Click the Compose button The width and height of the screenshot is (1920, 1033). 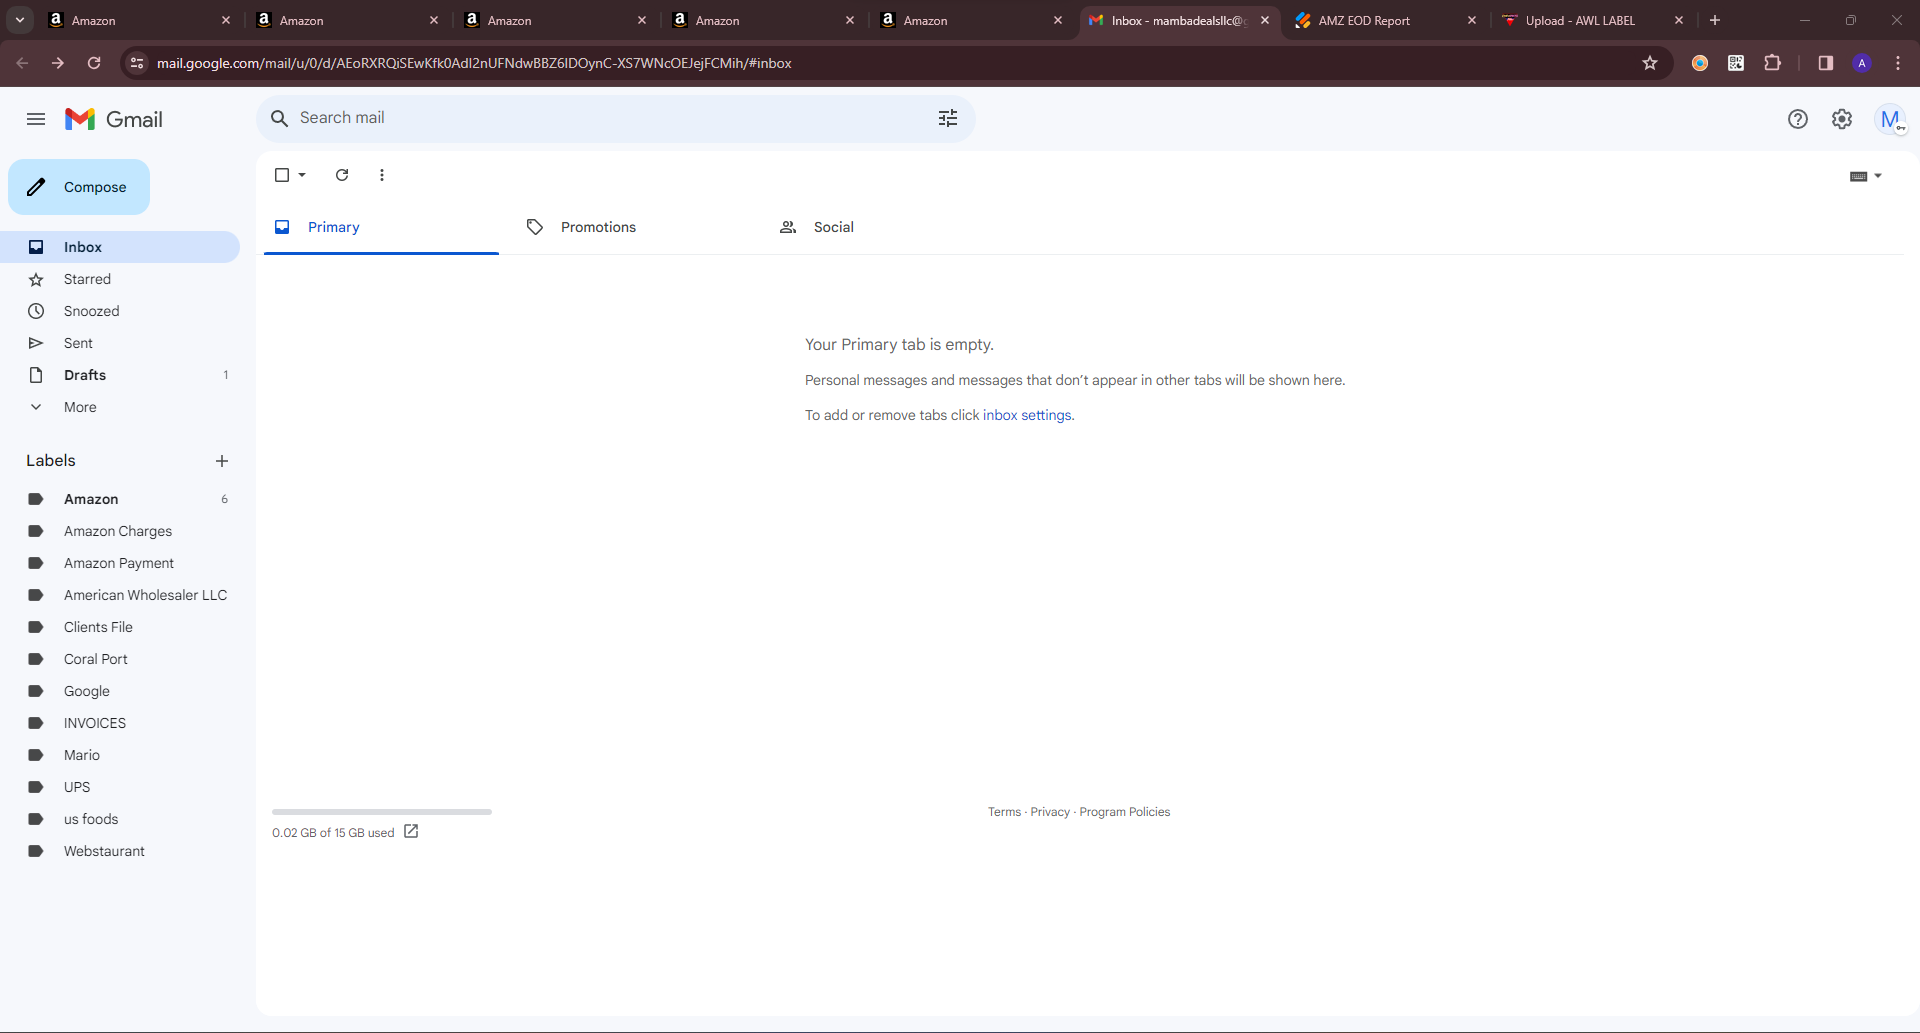(79, 187)
